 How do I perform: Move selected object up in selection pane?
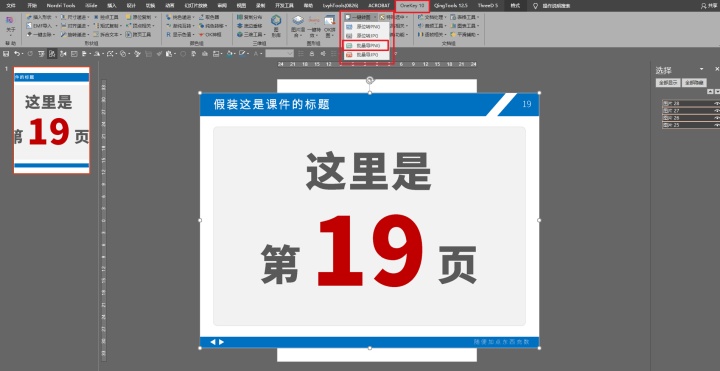[710, 92]
